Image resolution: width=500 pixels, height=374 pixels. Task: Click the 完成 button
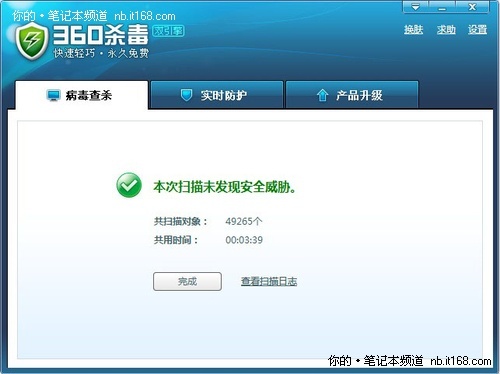pyautogui.click(x=187, y=281)
